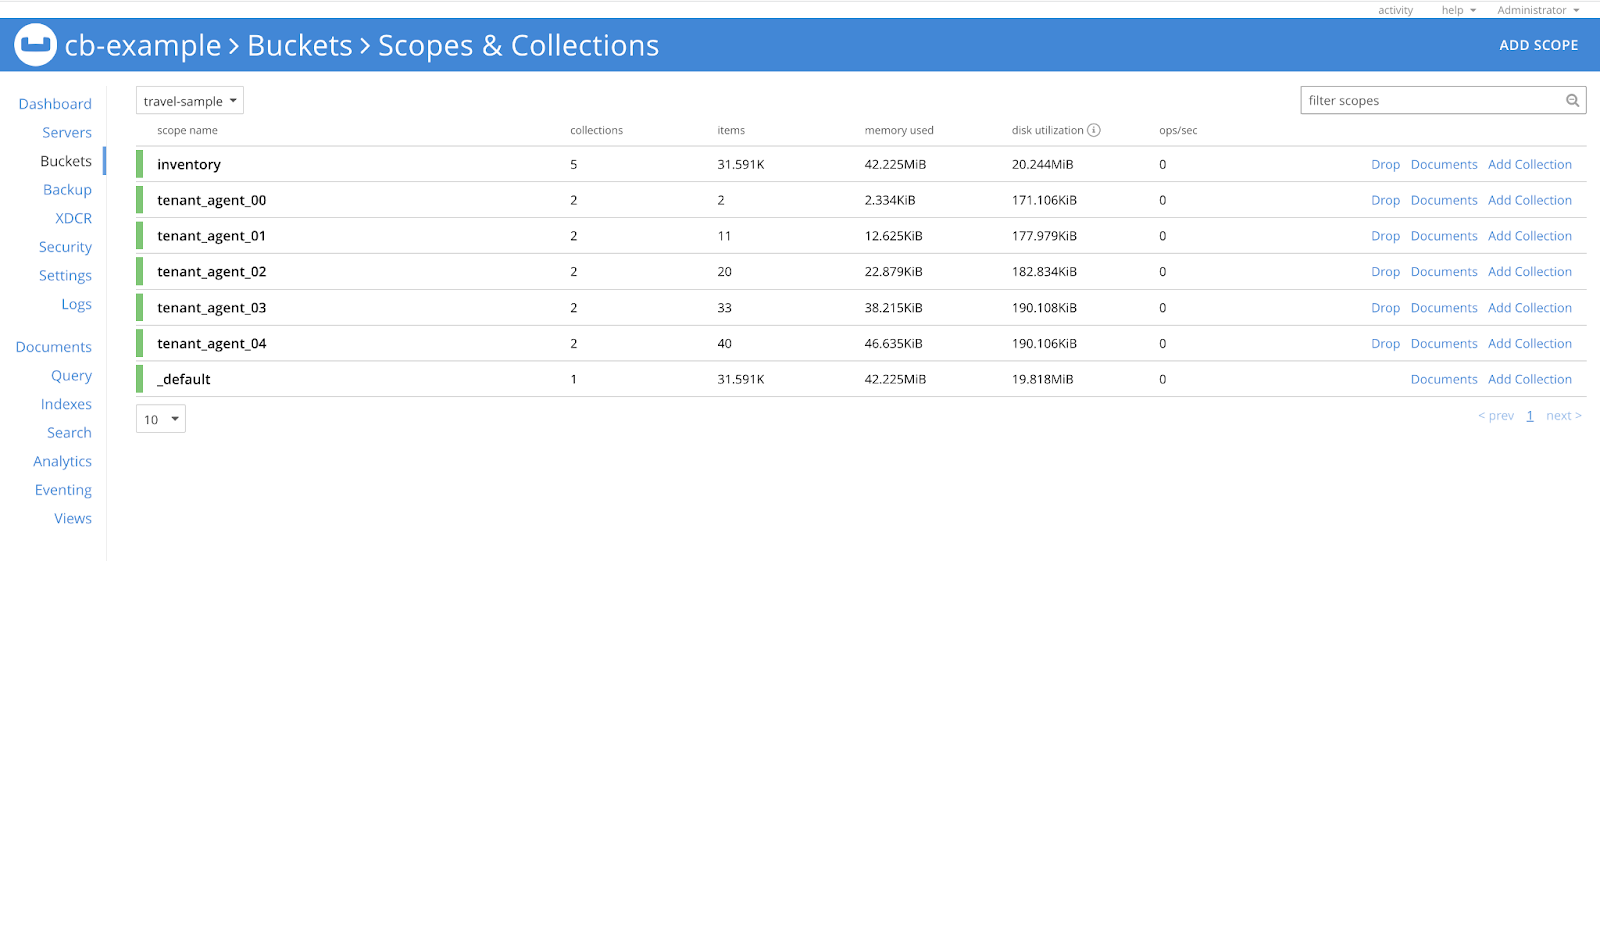
Task: Click the search magnifier in filter scopes
Action: coord(1571,100)
